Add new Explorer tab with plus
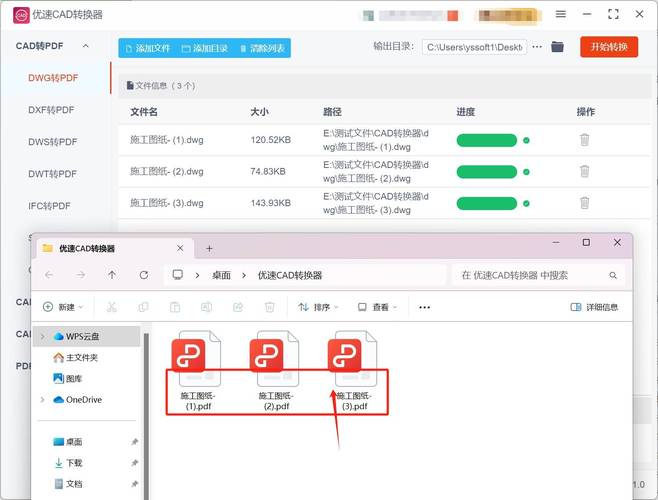This screenshot has height=500, width=658. pyautogui.click(x=209, y=249)
